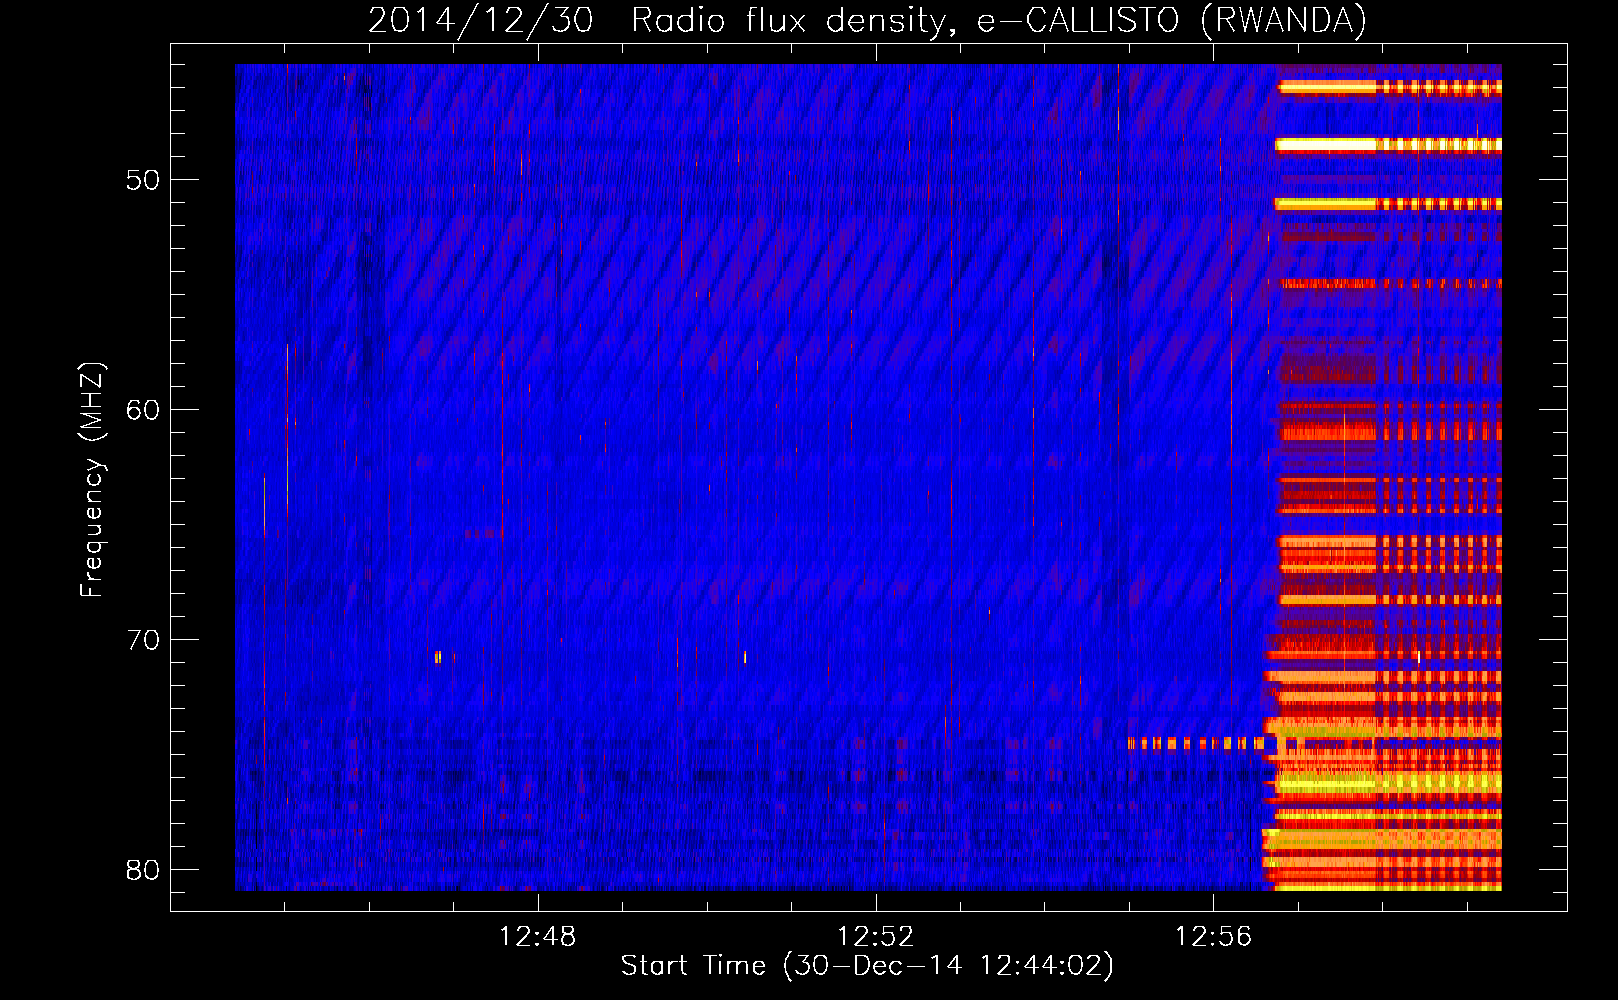Image resolution: width=1618 pixels, height=1000 pixels.
Task: Click the plot title 'Radio flux density, e-CALLISTO (RWANDA)'
Action: [999, 20]
